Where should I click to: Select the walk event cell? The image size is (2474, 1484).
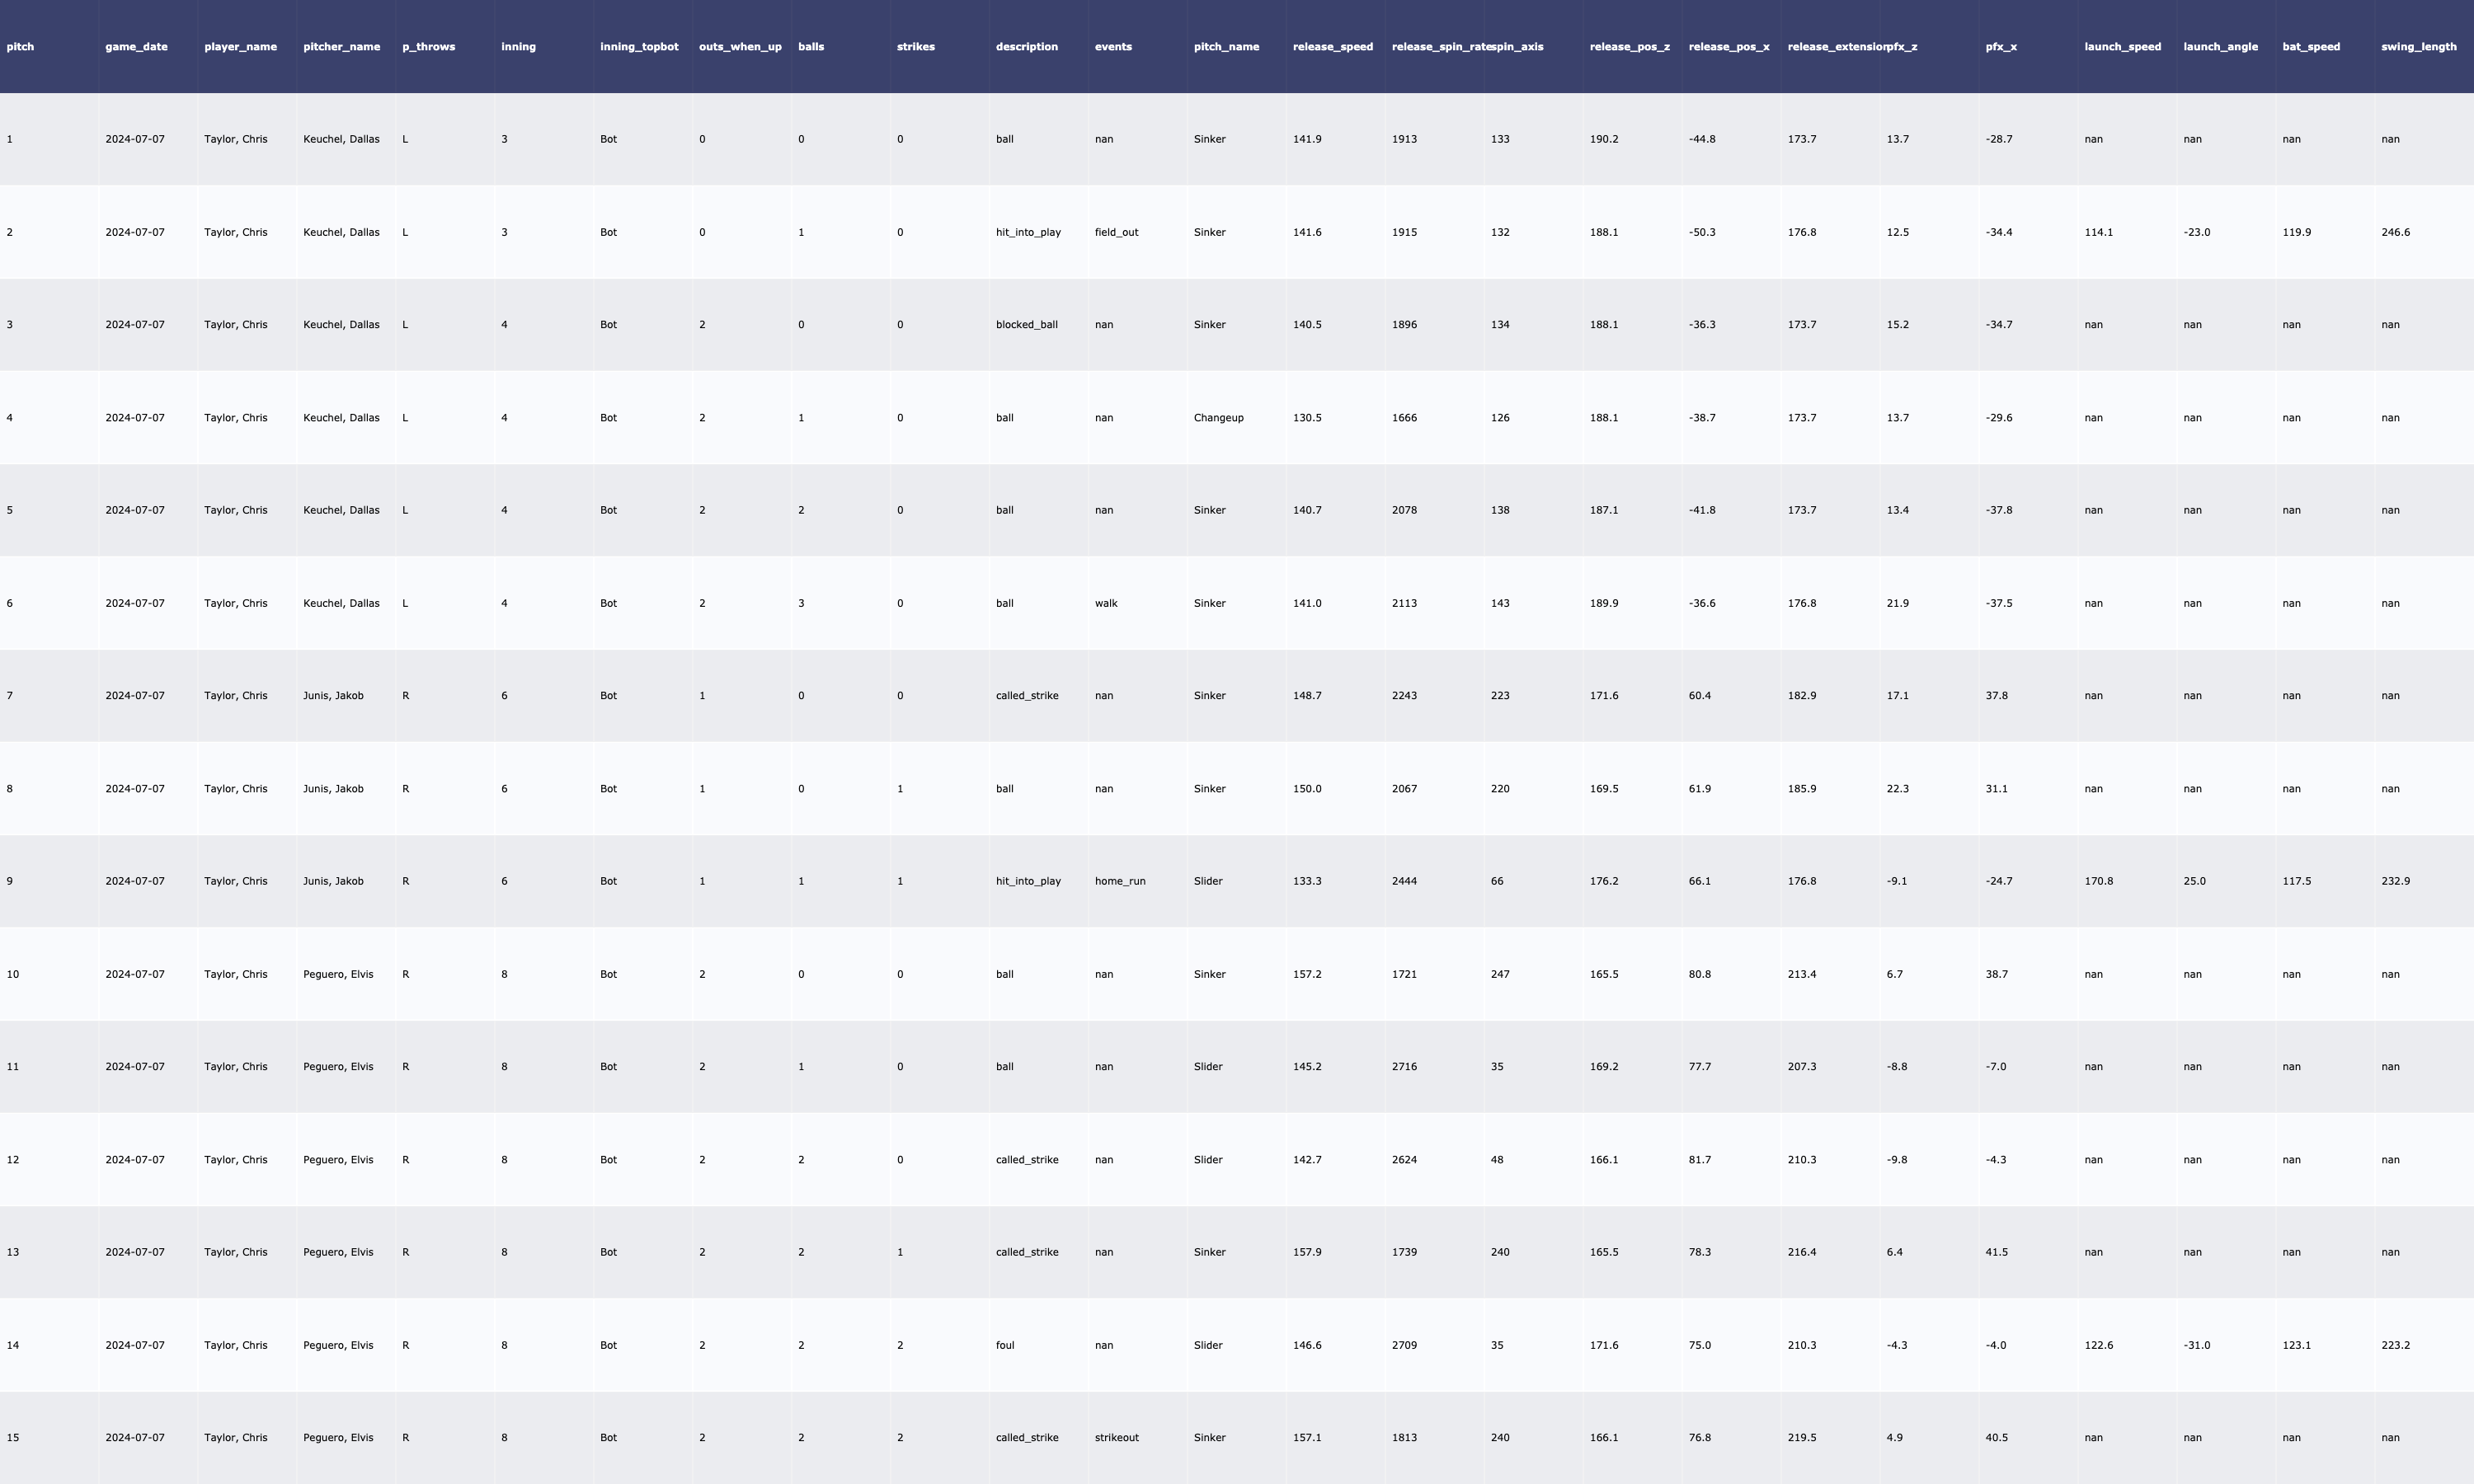pos(1106,603)
